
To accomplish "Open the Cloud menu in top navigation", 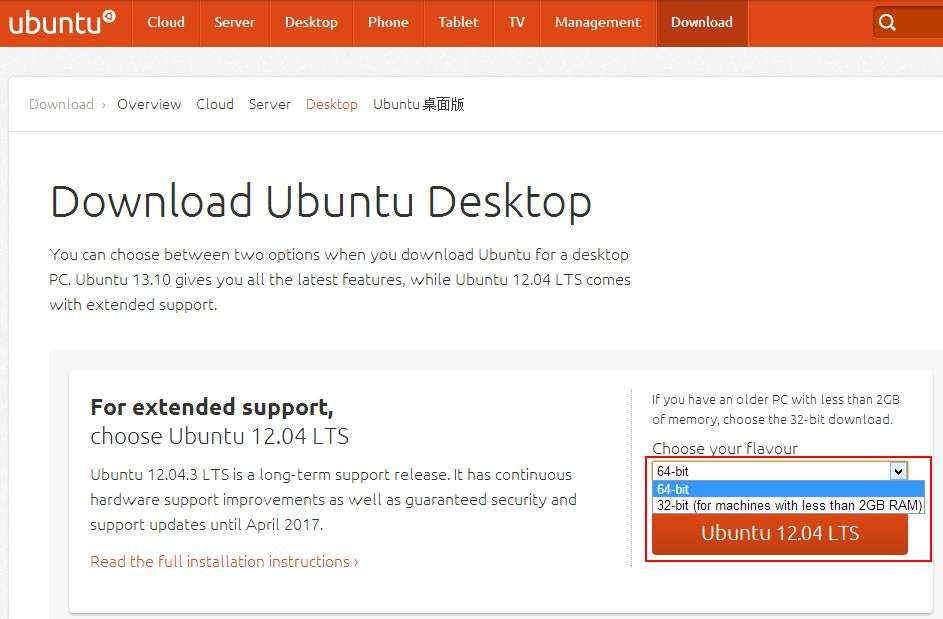I will [x=166, y=22].
